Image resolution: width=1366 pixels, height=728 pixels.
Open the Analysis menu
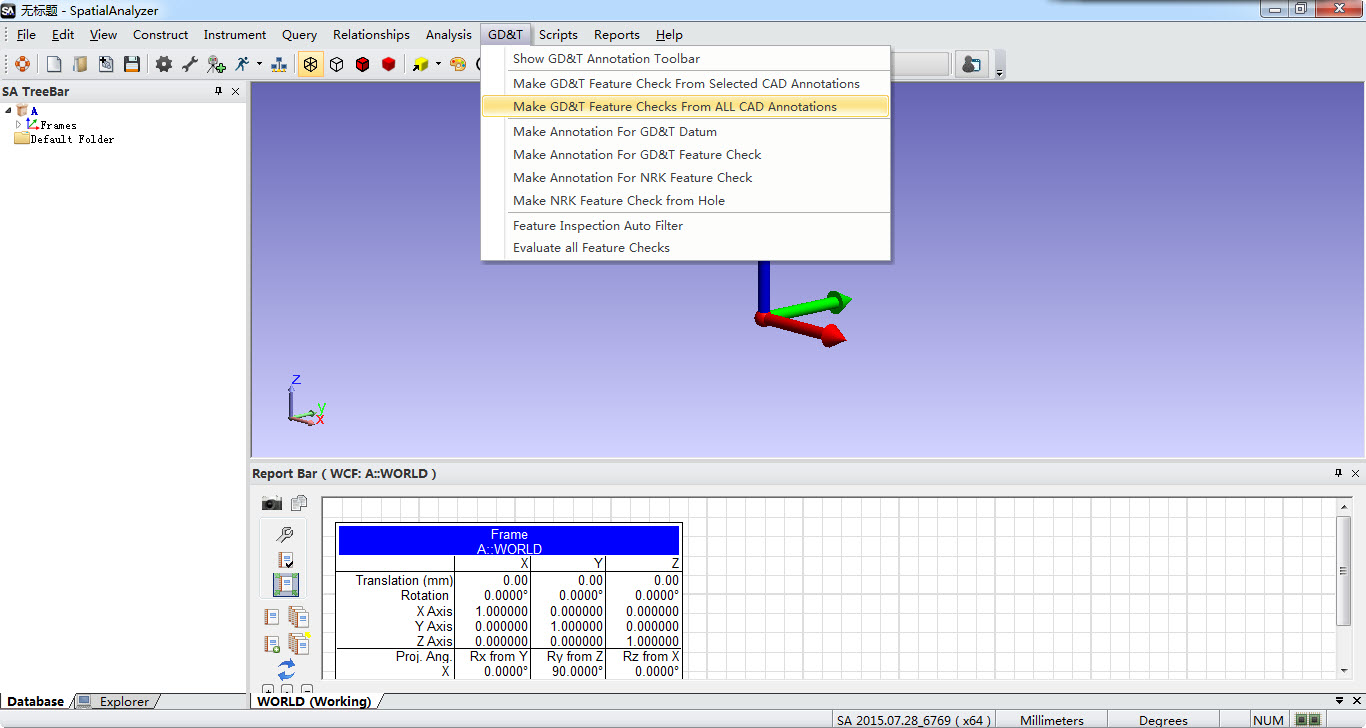pos(449,35)
